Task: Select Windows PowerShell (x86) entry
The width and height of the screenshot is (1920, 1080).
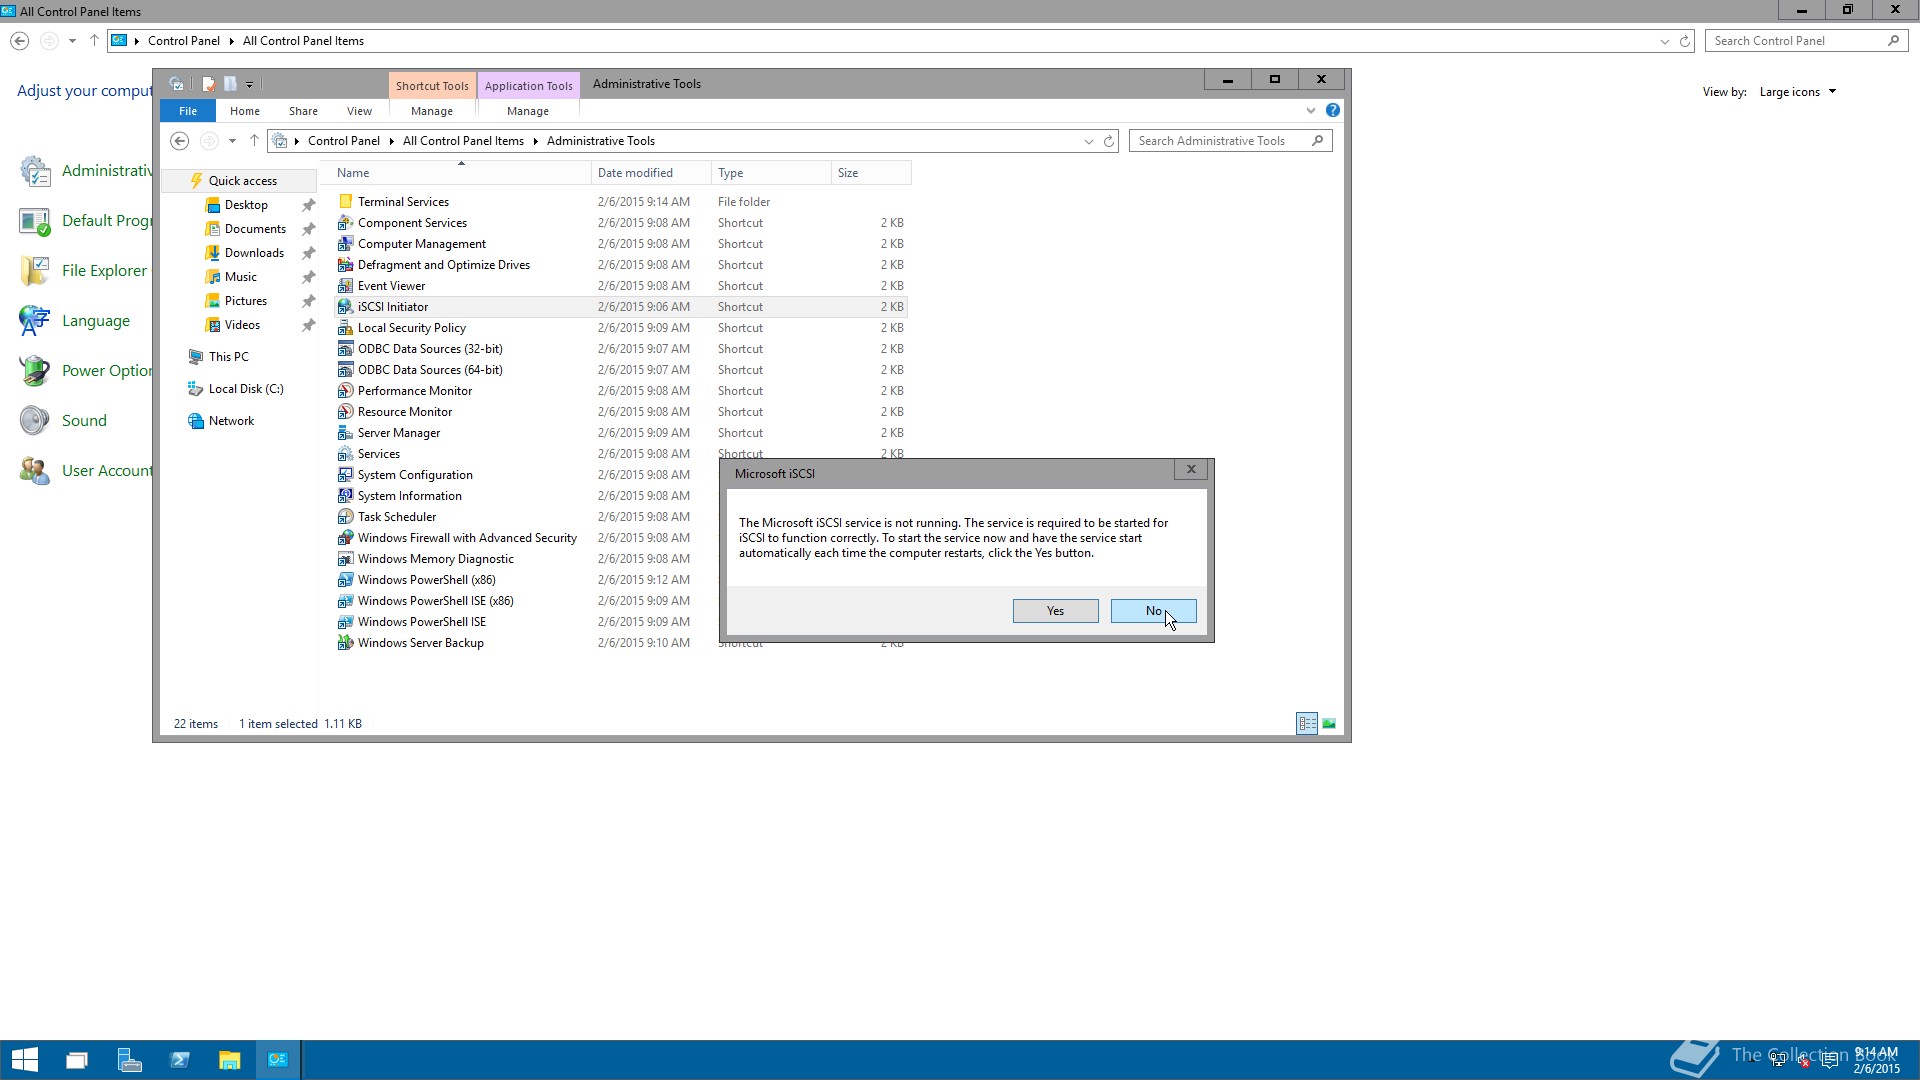Action: [x=426, y=580]
